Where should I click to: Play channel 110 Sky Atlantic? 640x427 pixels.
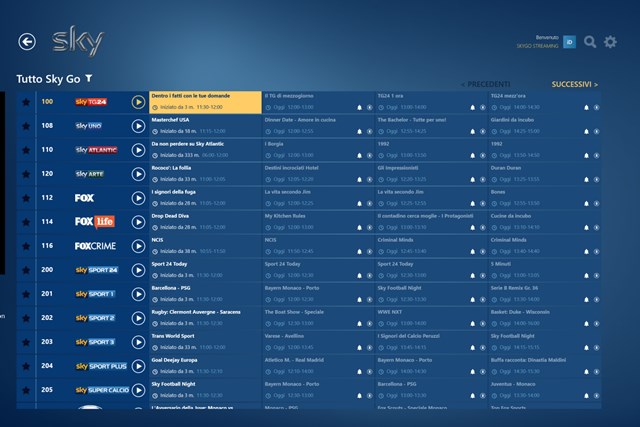pos(138,150)
